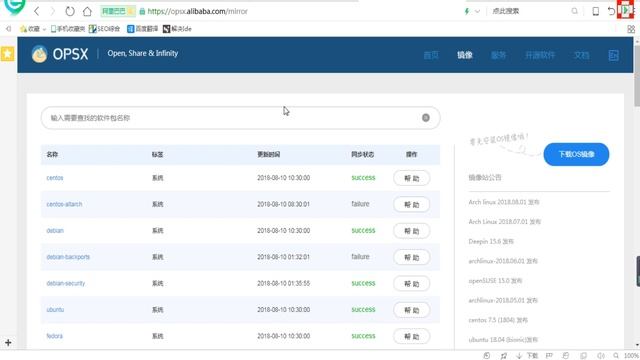The image size is (640, 360).
Task: Open the fedora mirror link
Action: pos(55,336)
